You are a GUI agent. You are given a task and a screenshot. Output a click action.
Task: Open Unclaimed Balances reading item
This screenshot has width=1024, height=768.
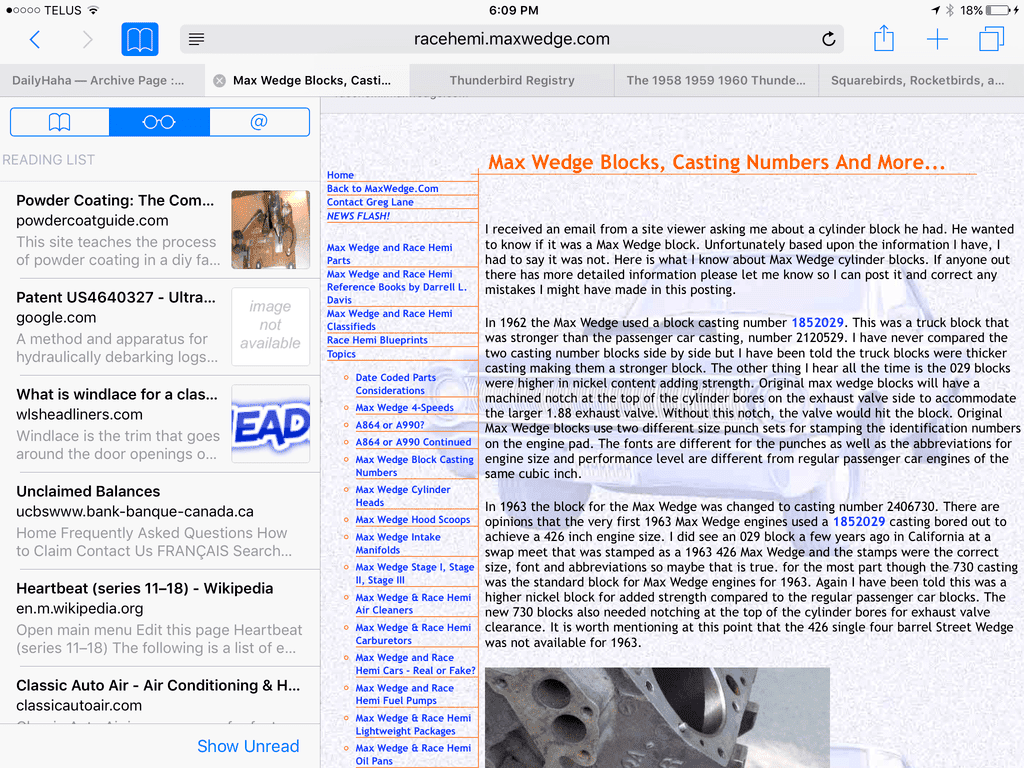160,520
